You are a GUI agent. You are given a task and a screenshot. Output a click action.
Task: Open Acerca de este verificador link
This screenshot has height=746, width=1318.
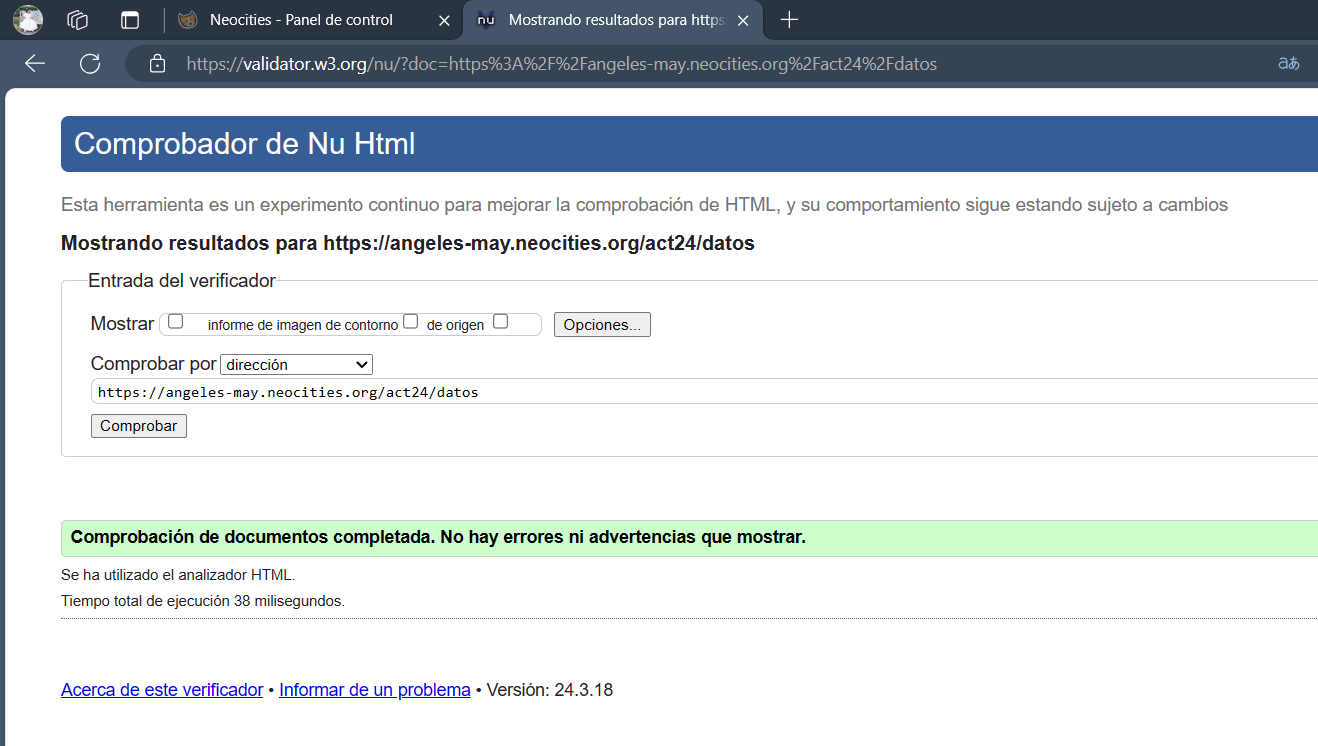click(162, 690)
